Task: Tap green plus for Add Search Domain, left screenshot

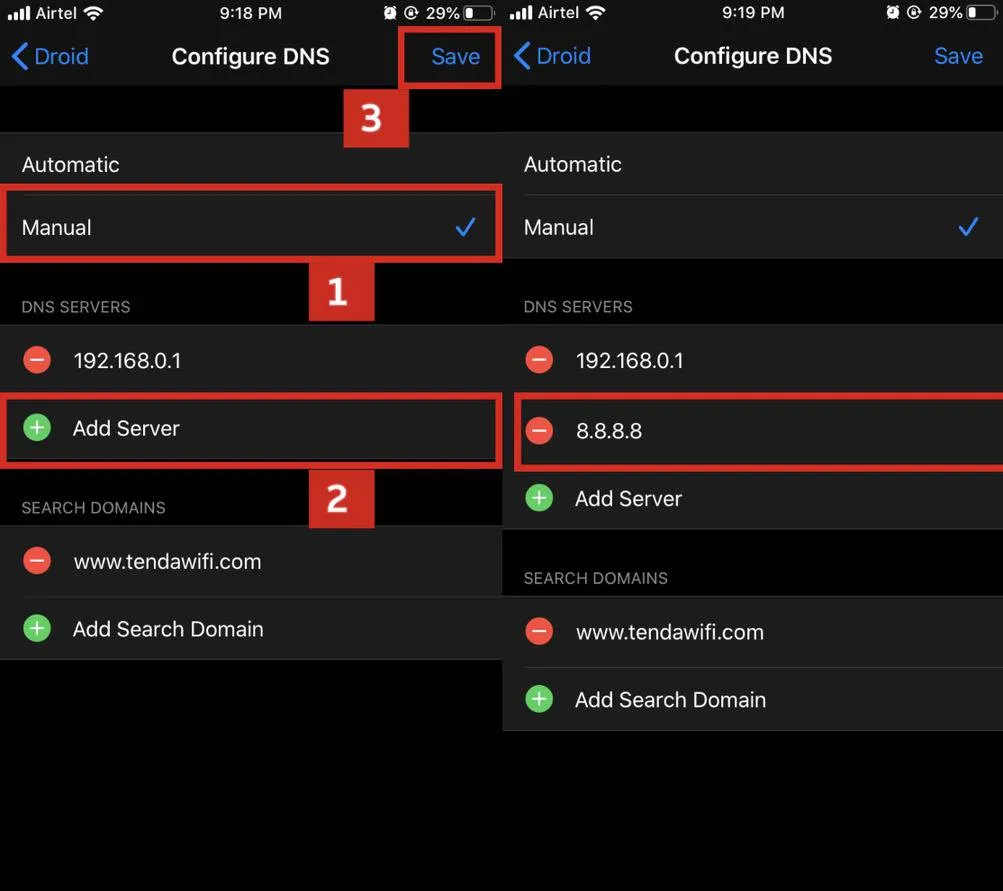Action: 37,629
